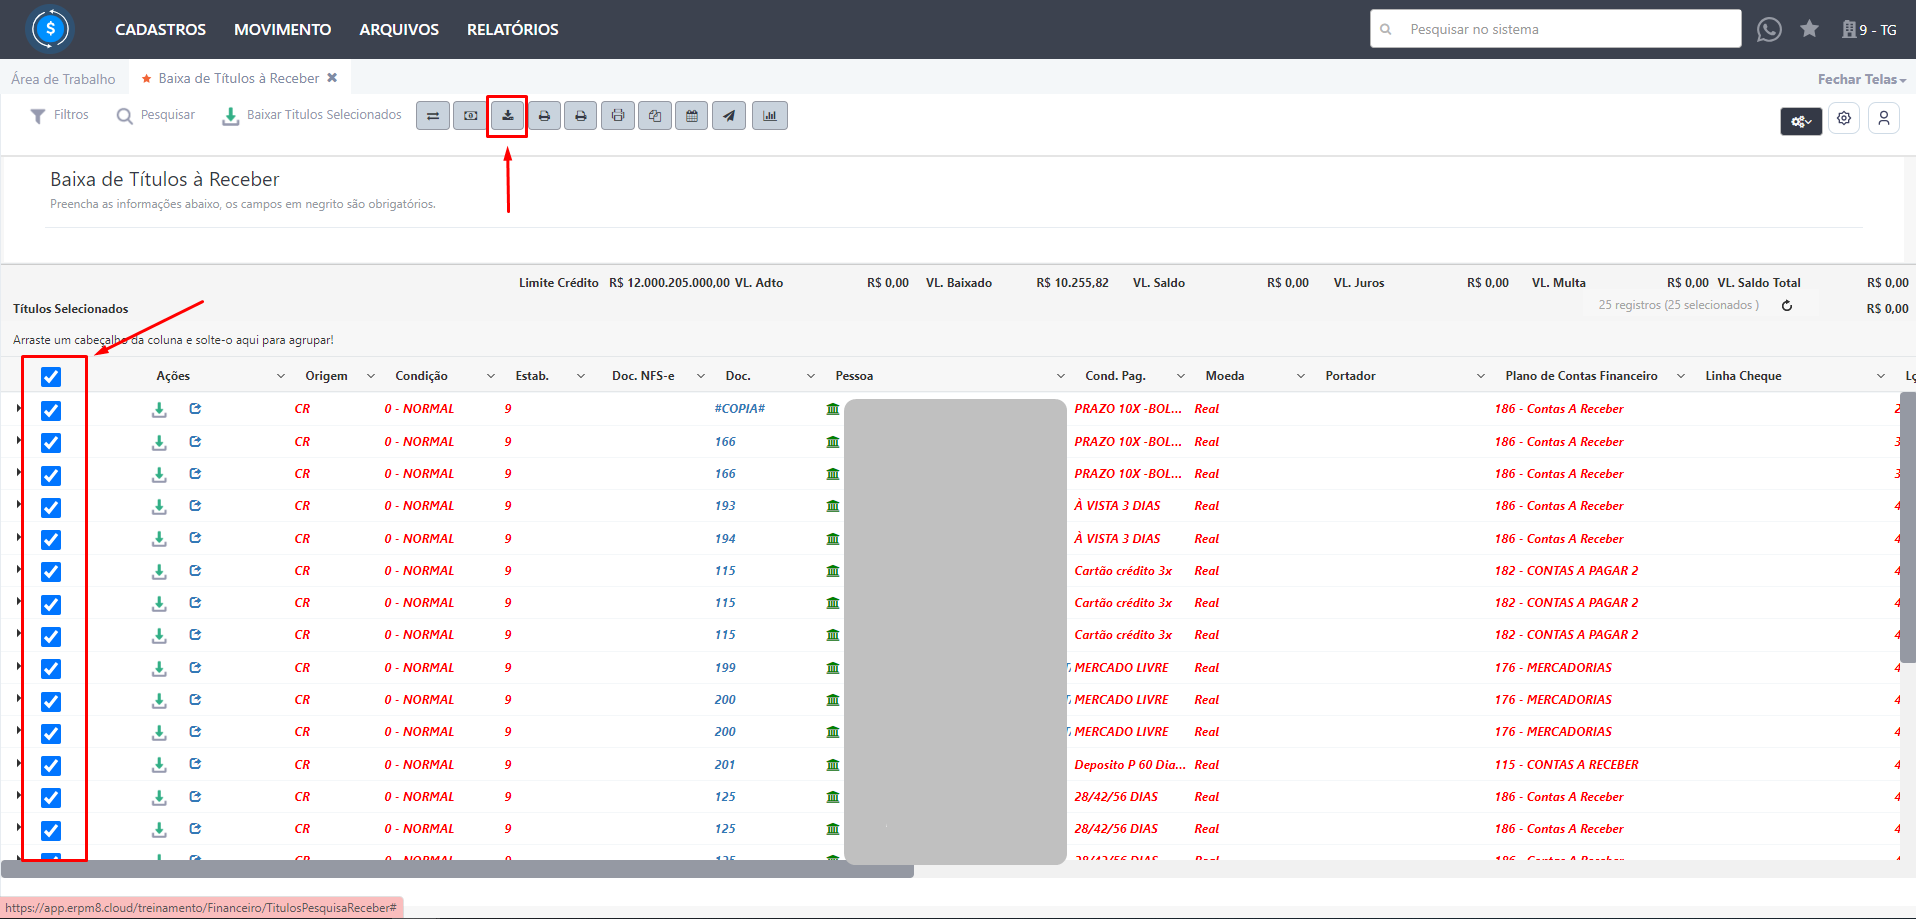1916x919 pixels.
Task: Click the settings cog icon
Action: (x=1844, y=118)
